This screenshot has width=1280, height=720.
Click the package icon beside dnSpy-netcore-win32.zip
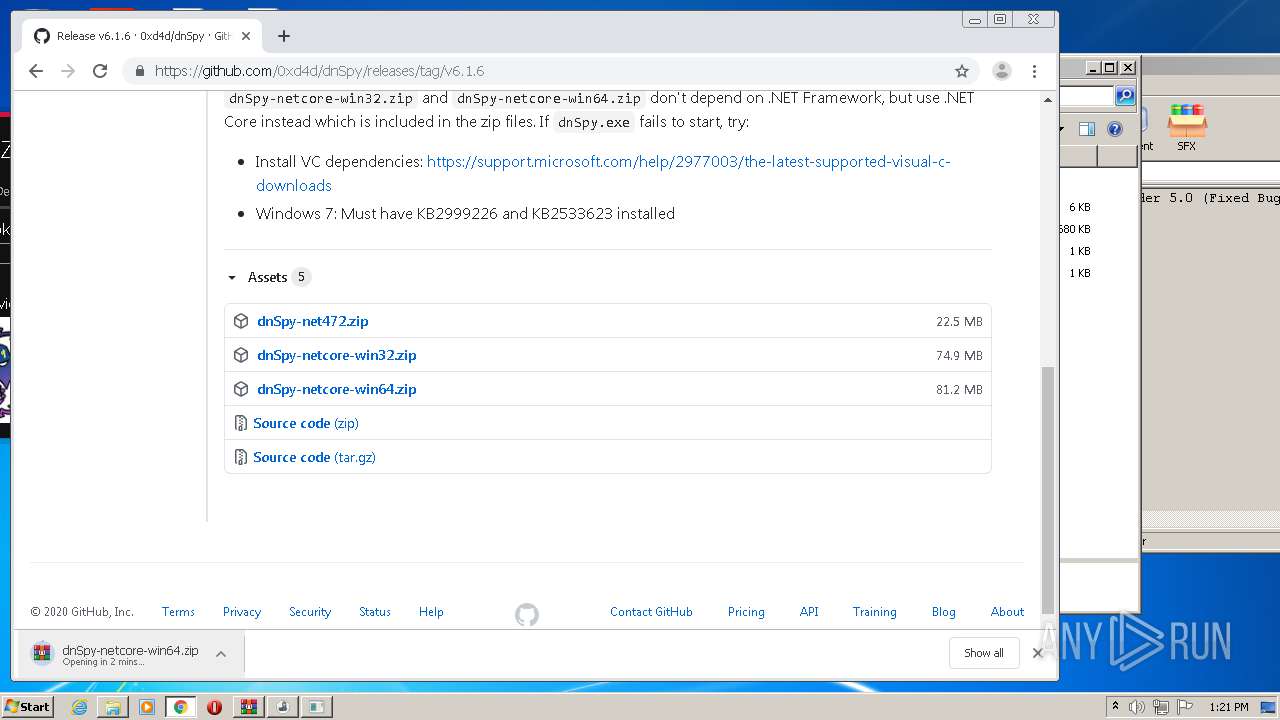coord(241,355)
